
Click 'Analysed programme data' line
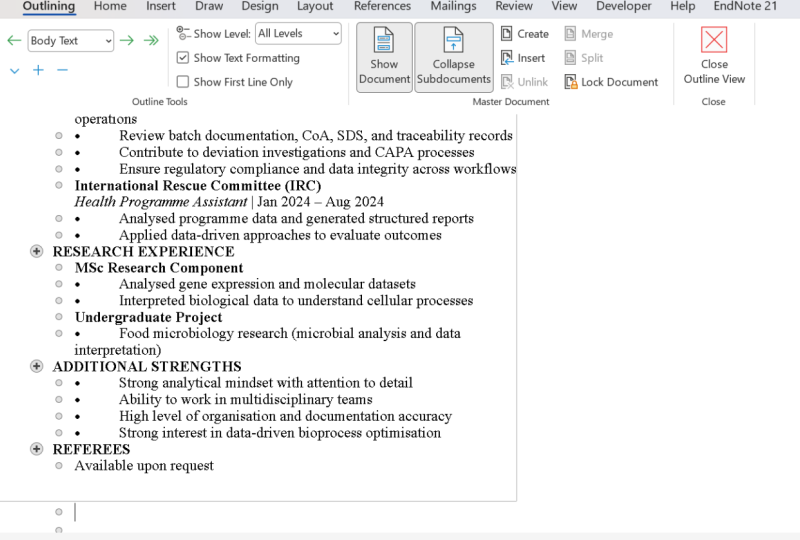(296, 218)
